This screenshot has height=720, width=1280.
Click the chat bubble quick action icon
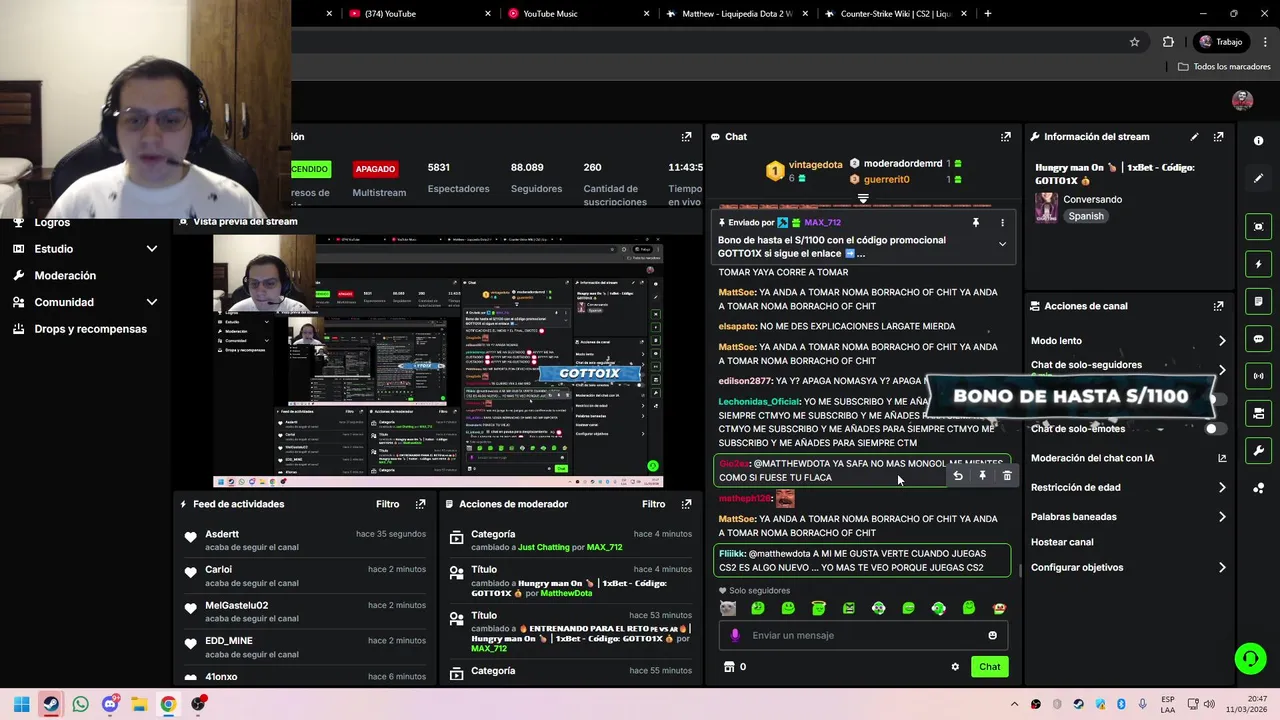(x=1258, y=339)
